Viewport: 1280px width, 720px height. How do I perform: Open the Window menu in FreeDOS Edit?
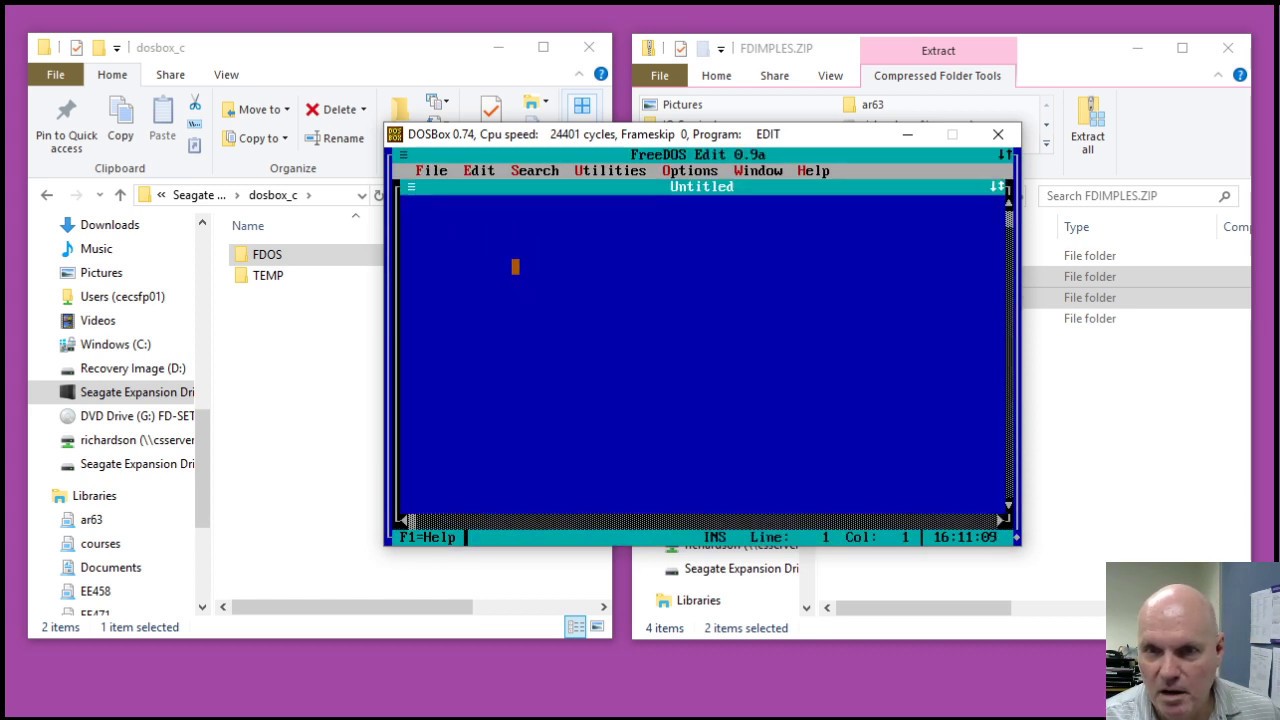pos(758,171)
